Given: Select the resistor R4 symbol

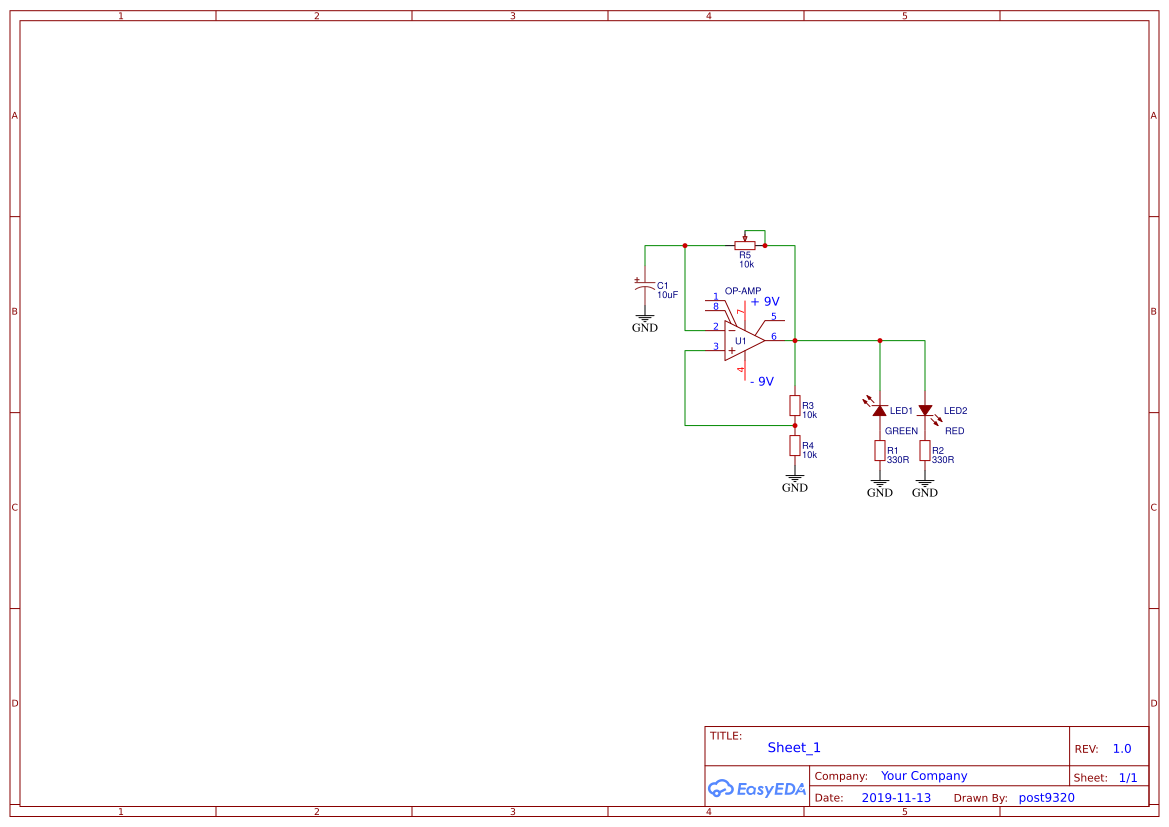Looking at the screenshot, I should [793, 447].
